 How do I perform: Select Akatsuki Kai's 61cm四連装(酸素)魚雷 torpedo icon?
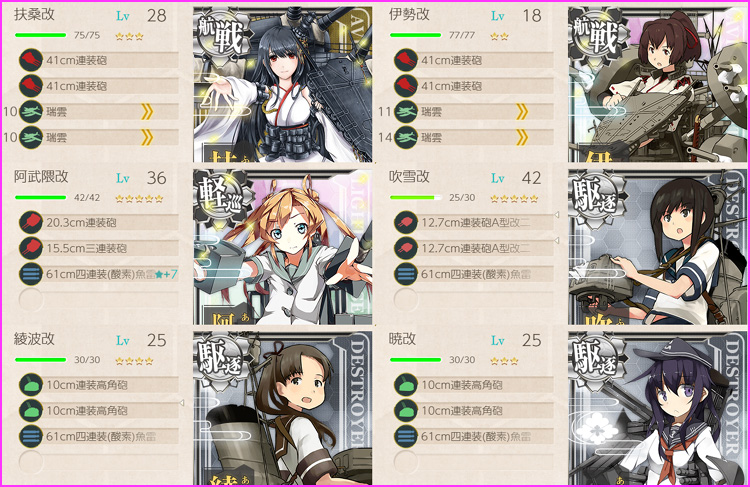tap(406, 436)
